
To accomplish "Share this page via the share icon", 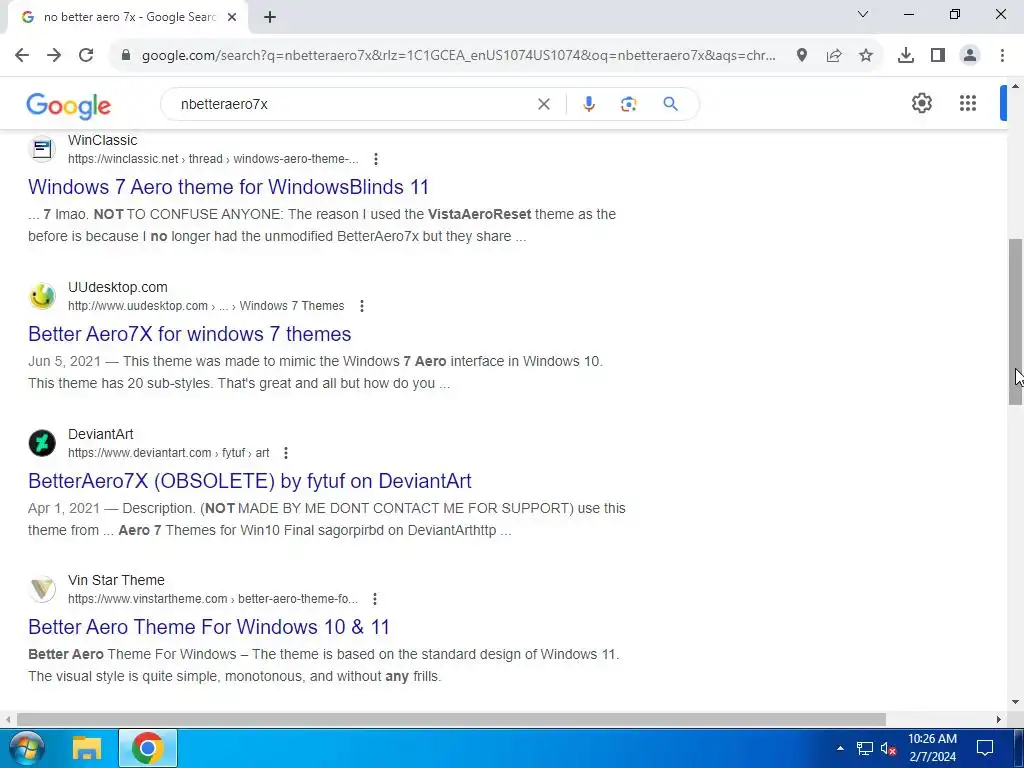I will pos(834,56).
